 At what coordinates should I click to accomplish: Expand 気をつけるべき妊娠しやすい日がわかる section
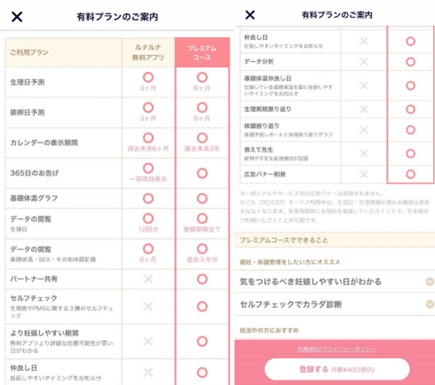(335, 282)
